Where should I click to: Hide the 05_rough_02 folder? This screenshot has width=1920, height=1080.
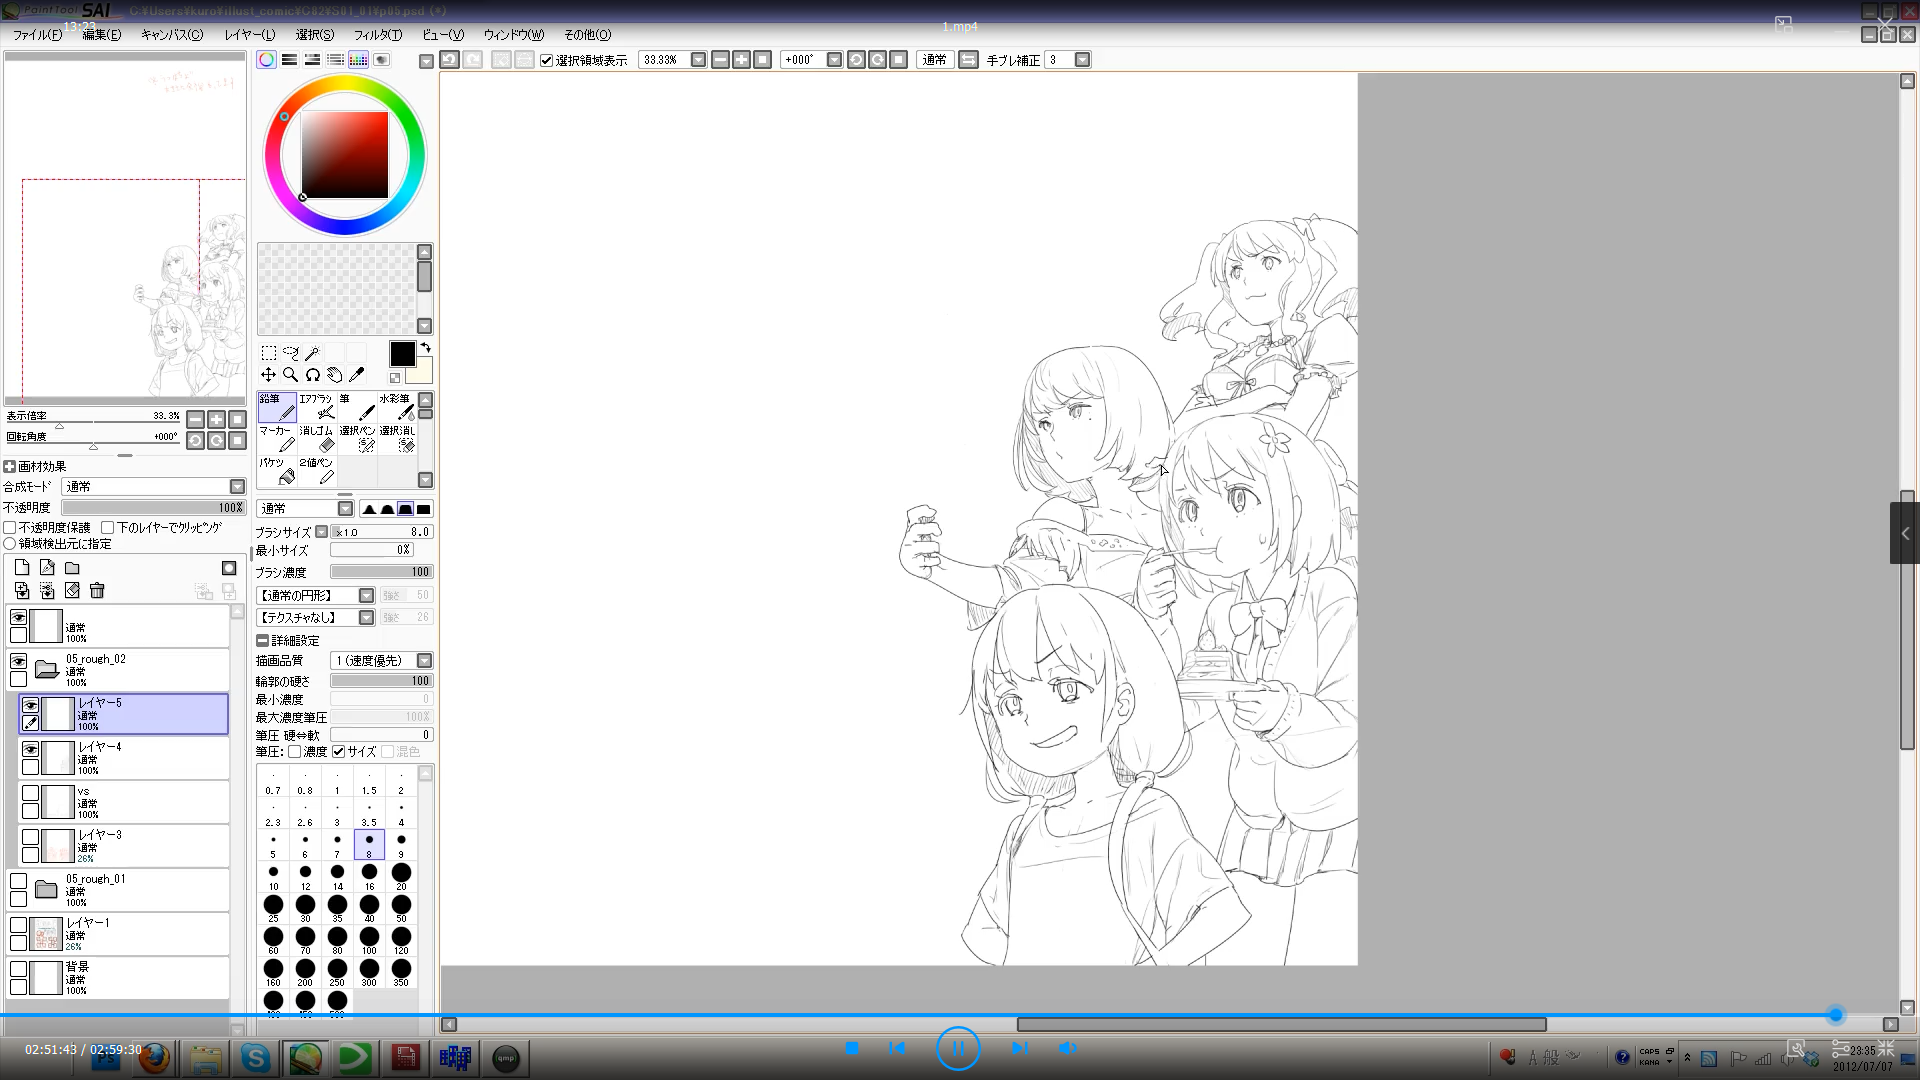pos(18,661)
